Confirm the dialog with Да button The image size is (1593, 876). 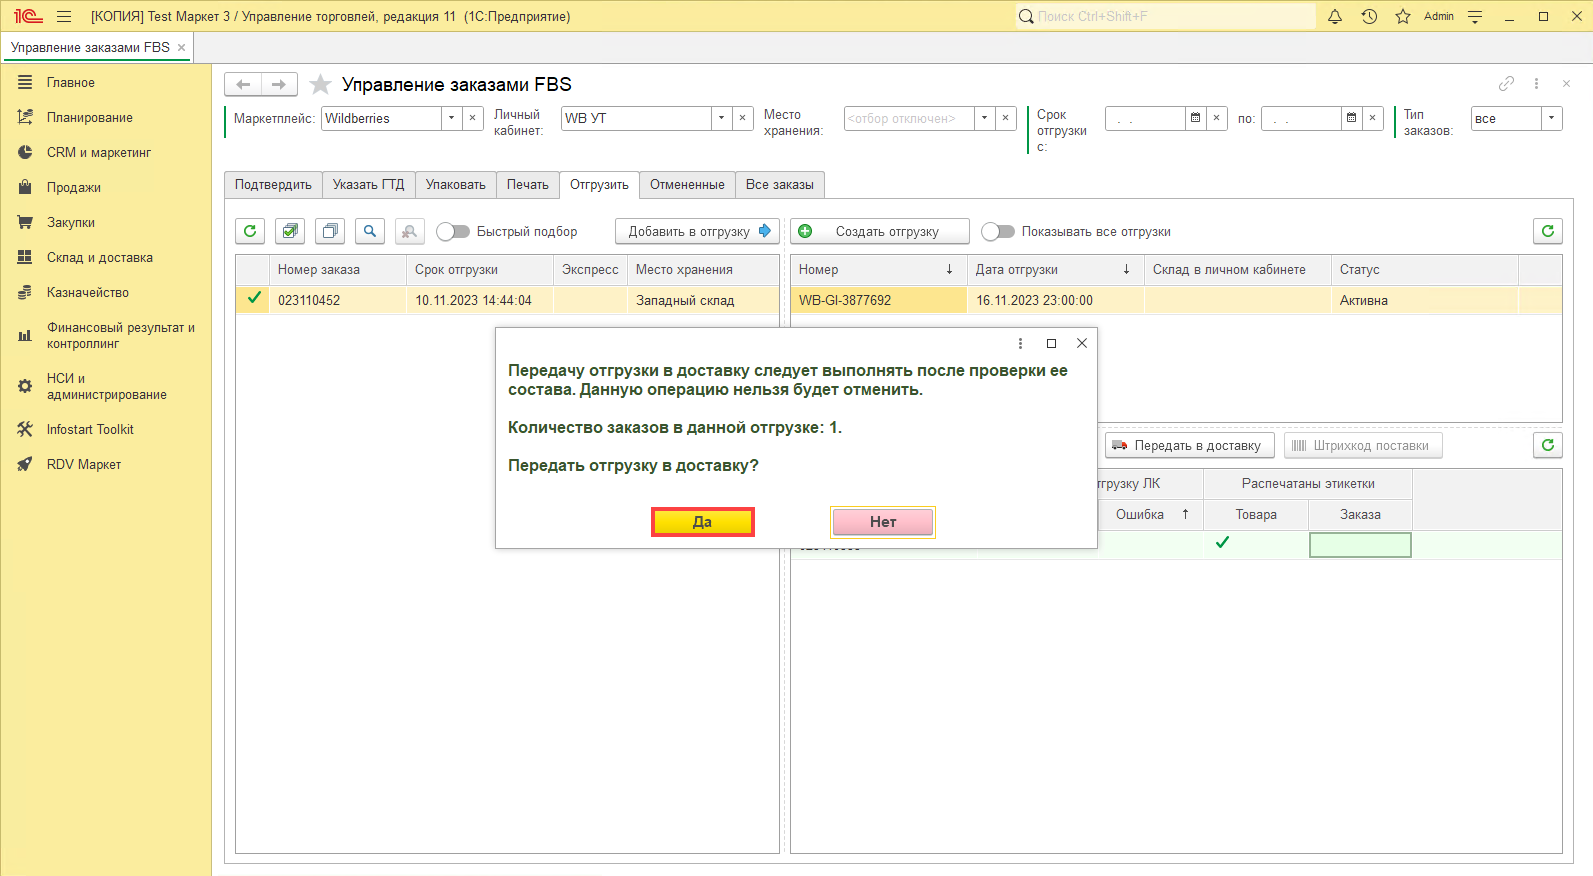(702, 522)
